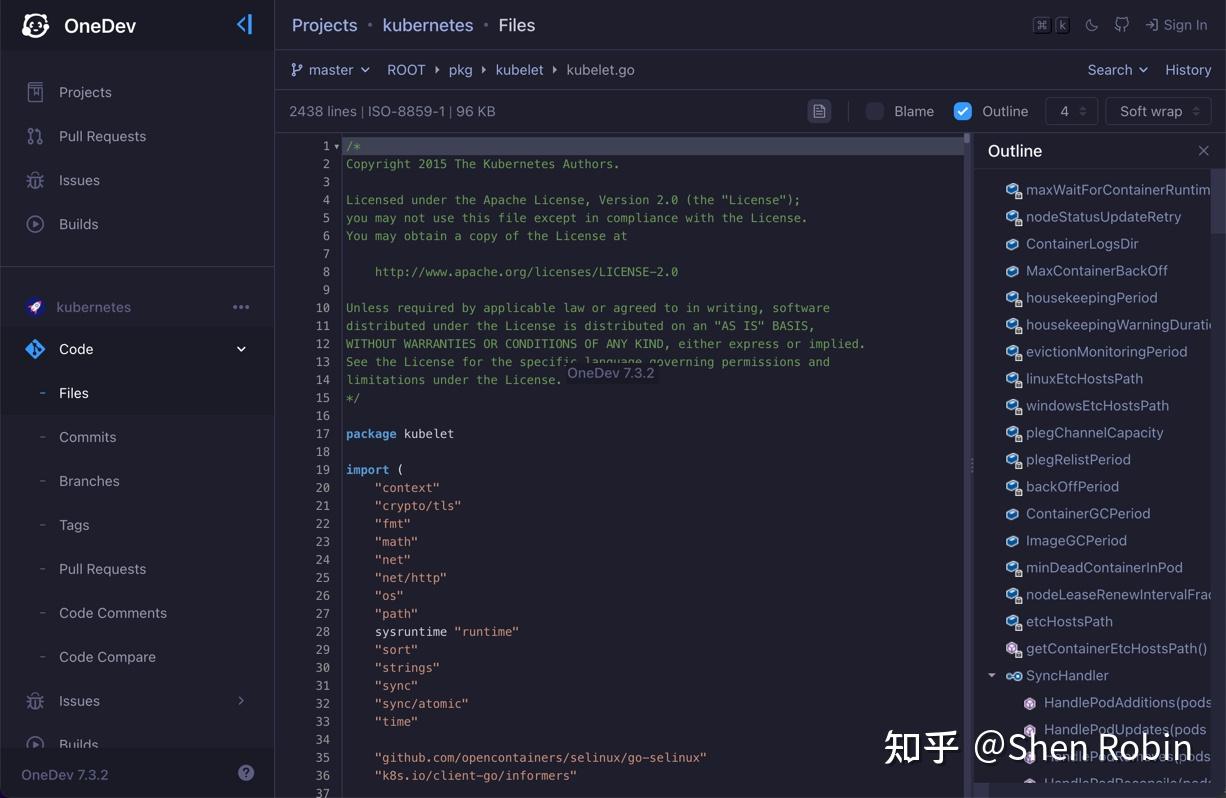This screenshot has height=798, width=1226.
Task: Close the Outline panel
Action: click(1204, 150)
